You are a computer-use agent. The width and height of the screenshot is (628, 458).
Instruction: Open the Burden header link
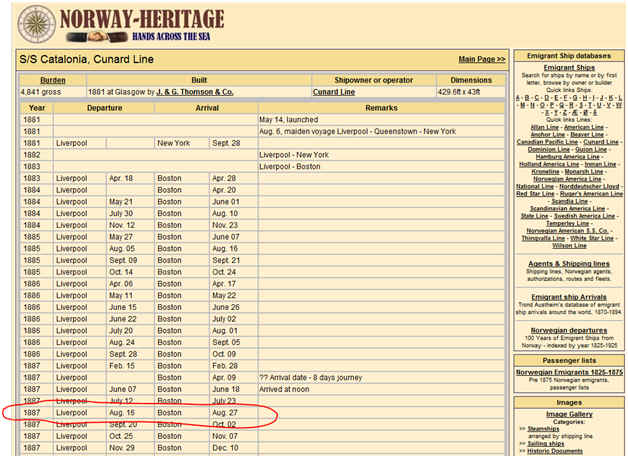[x=52, y=80]
